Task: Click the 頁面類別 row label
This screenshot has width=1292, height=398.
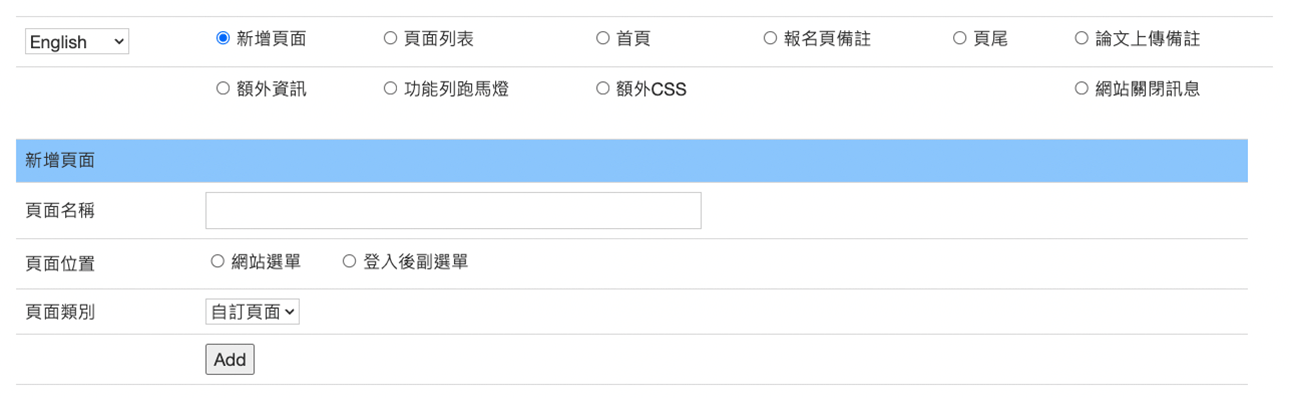Action: tap(60, 312)
